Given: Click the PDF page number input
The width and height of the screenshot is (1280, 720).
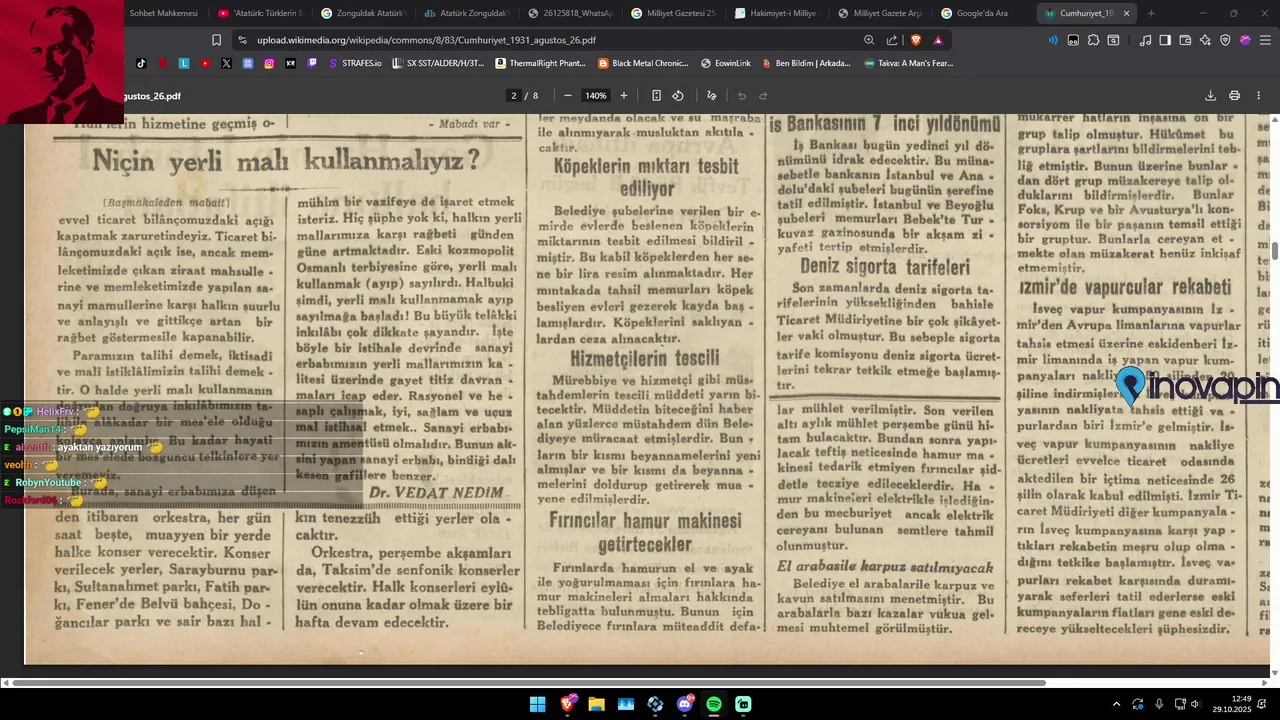Looking at the screenshot, I should [514, 96].
